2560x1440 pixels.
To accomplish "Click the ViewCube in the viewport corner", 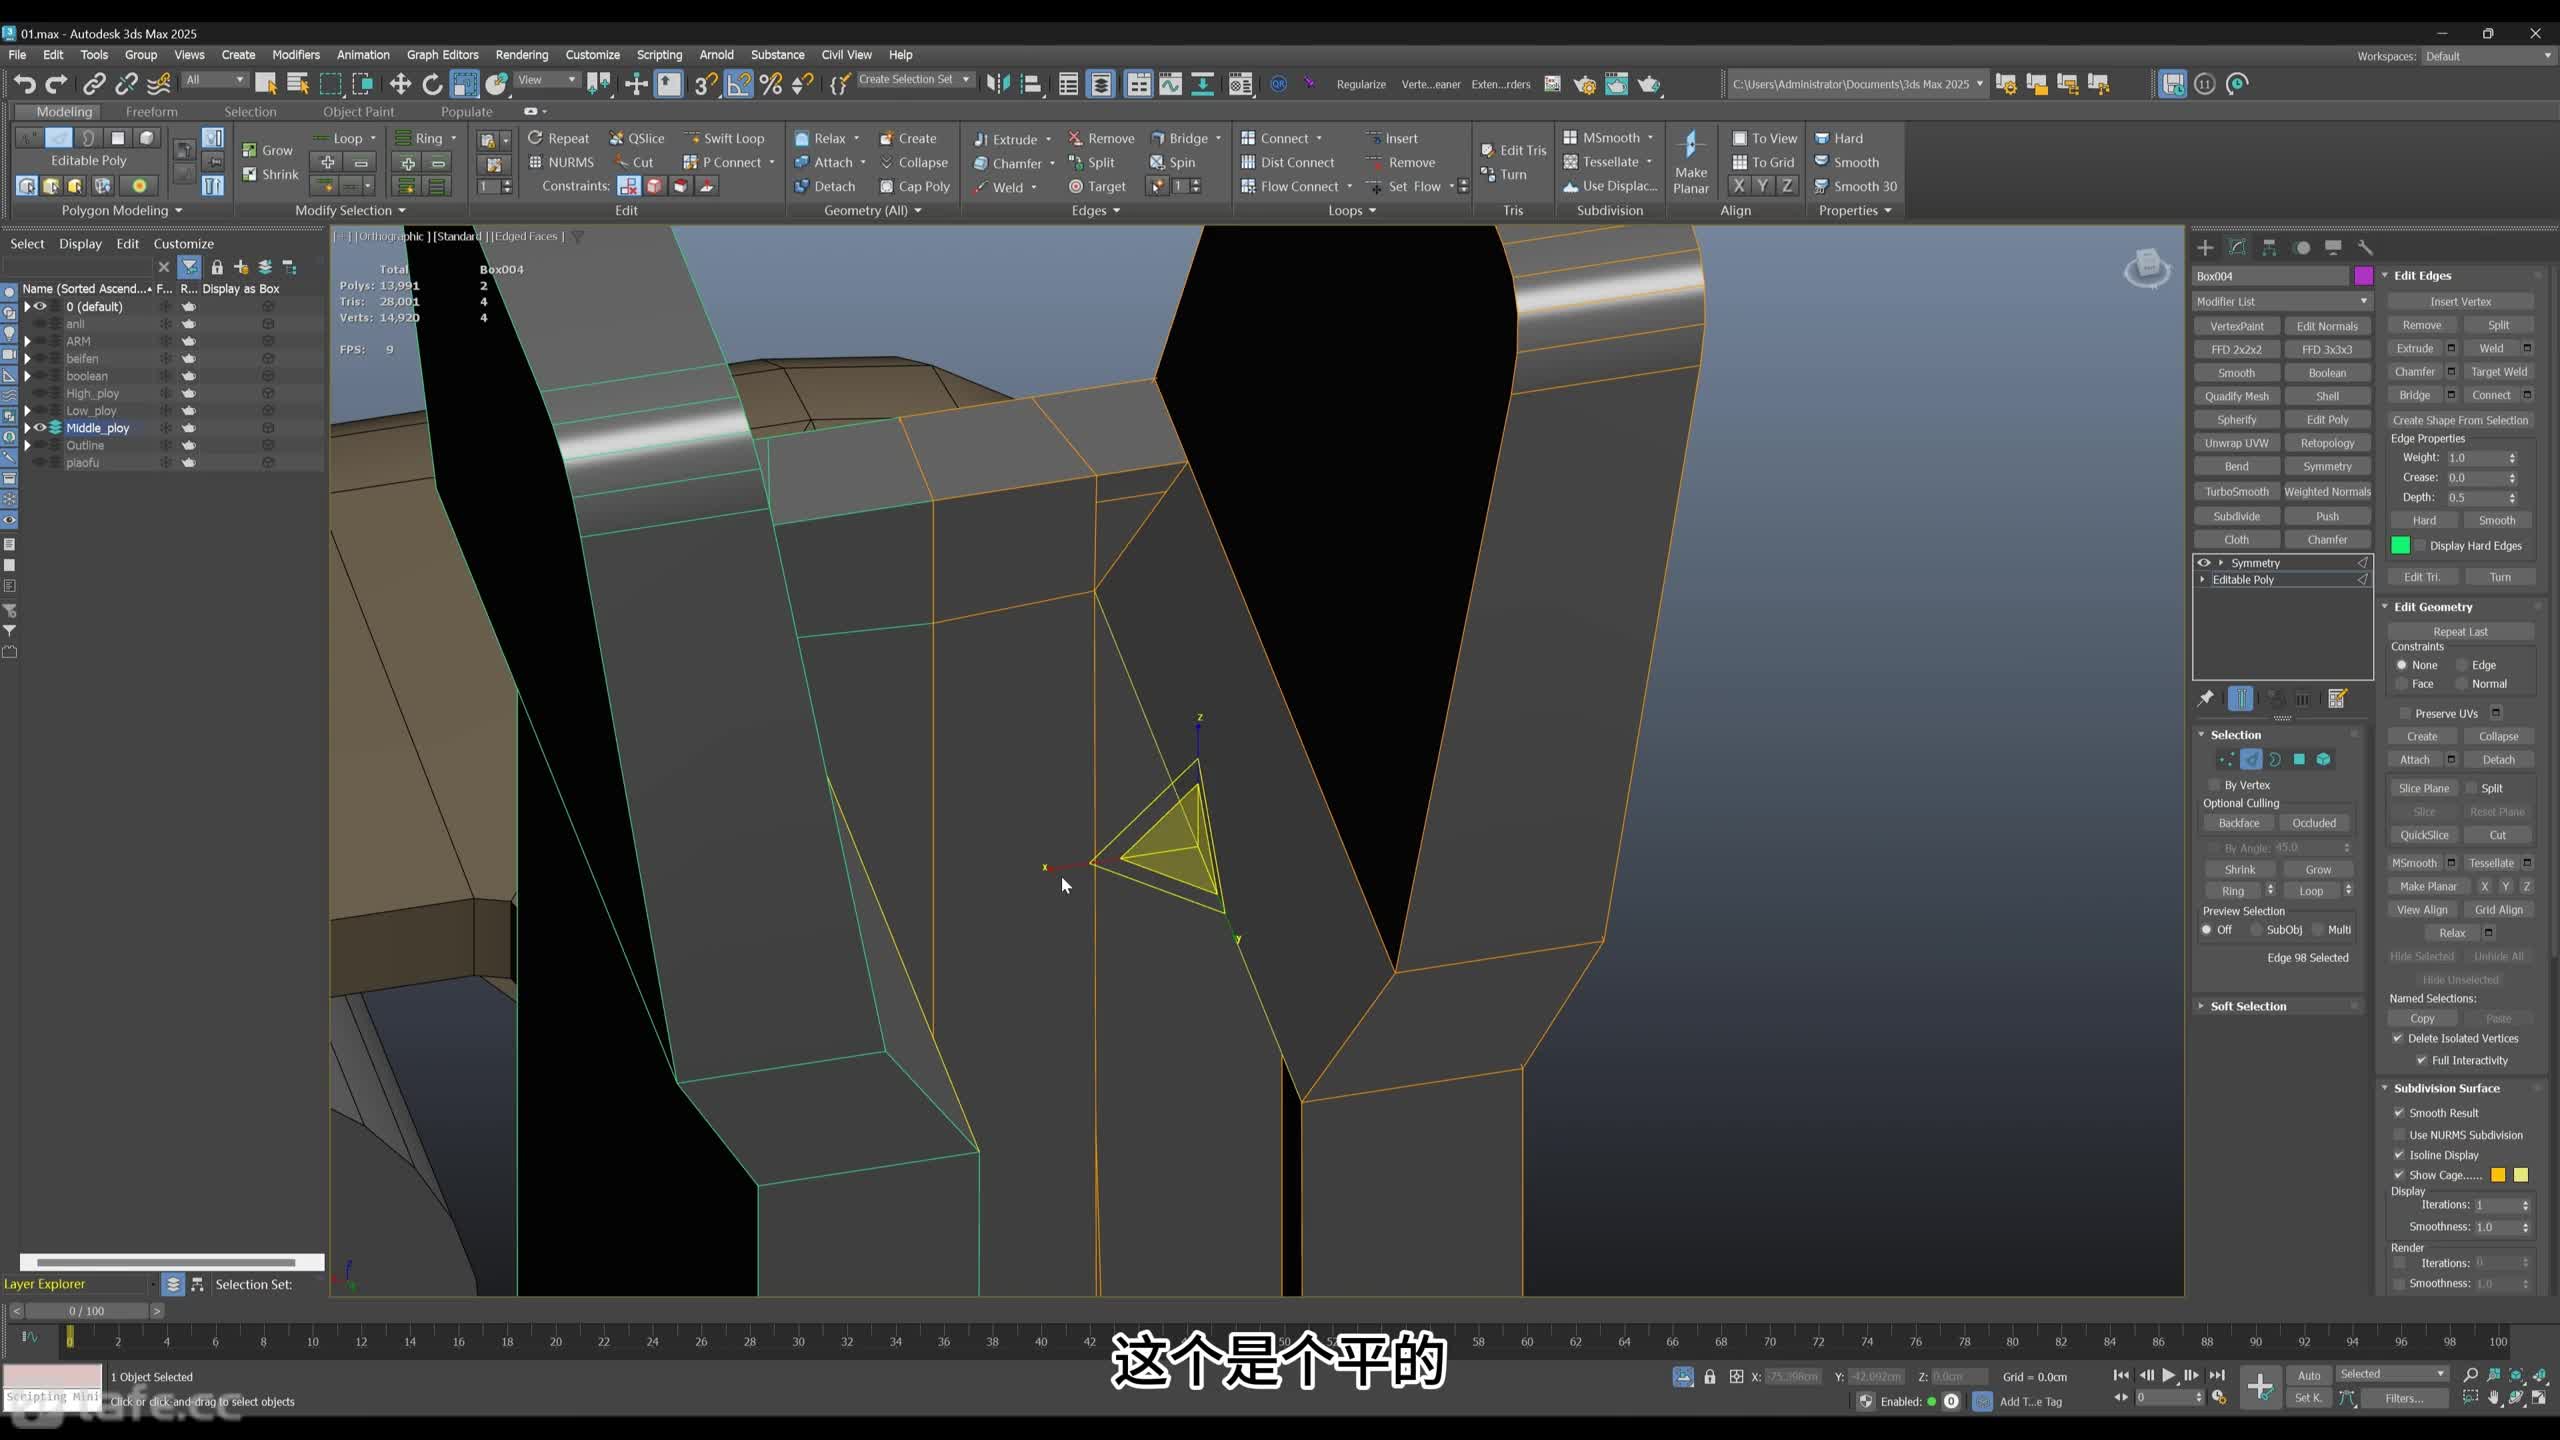I will (x=2146, y=268).
